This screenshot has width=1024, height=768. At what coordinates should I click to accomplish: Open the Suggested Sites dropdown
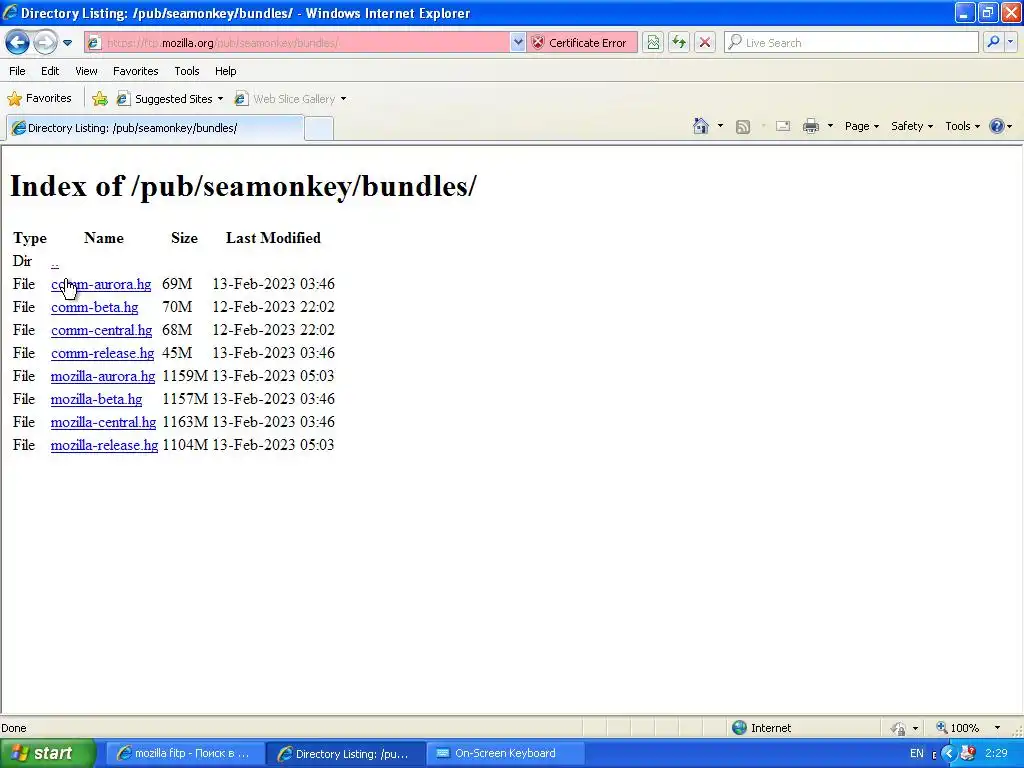170,99
